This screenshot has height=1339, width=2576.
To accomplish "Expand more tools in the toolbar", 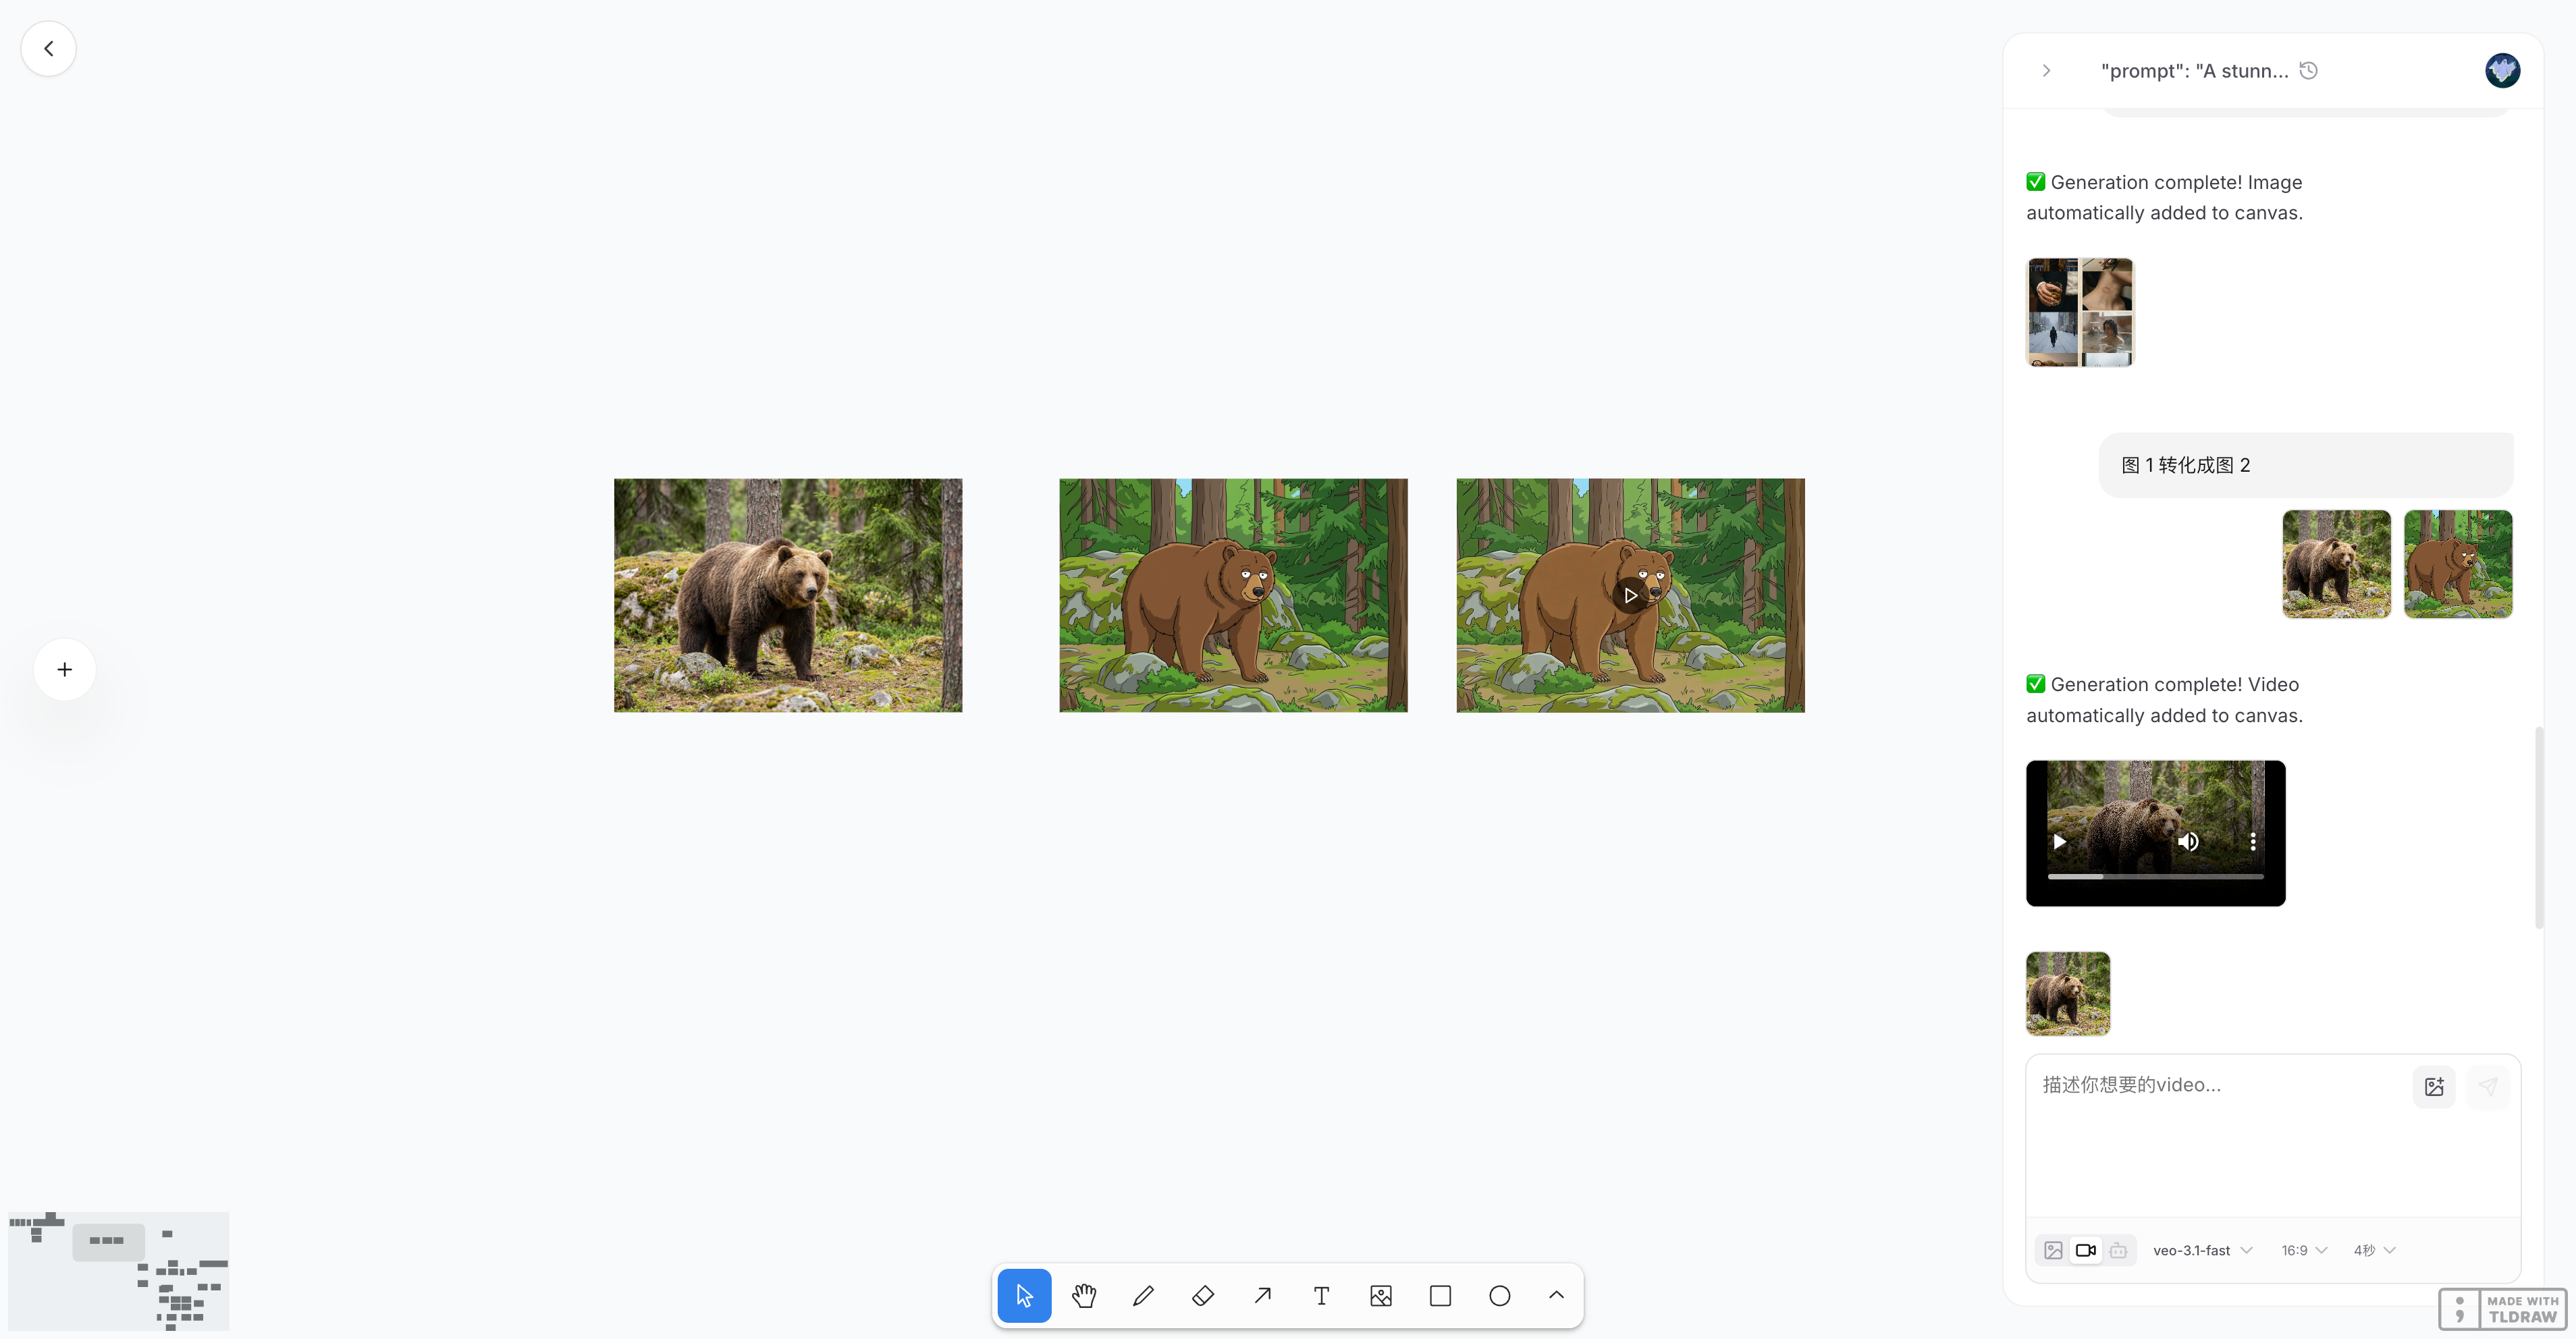I will click(1556, 1296).
